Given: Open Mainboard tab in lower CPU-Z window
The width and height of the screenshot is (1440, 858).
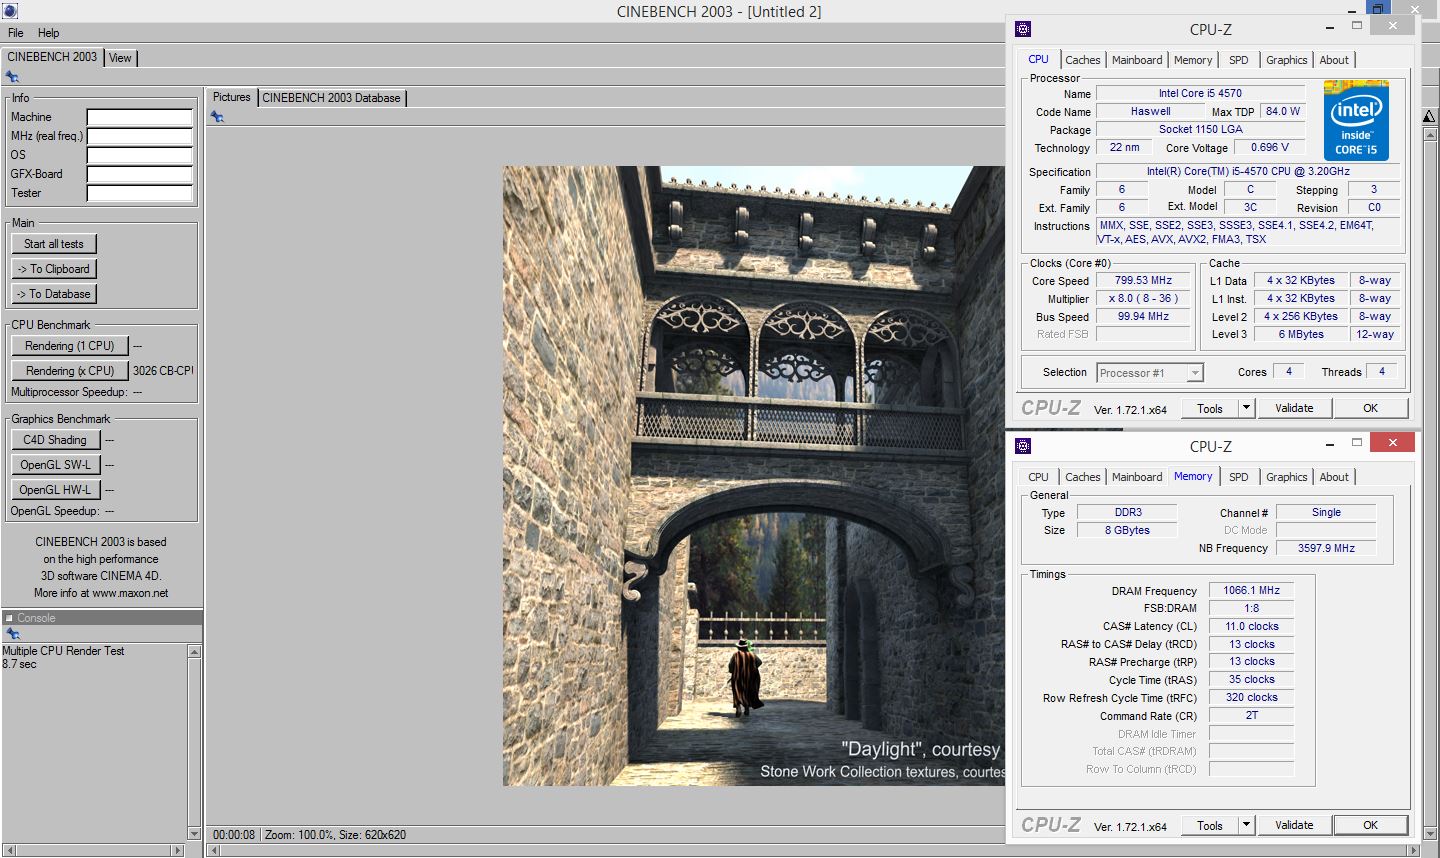Looking at the screenshot, I should tap(1137, 477).
